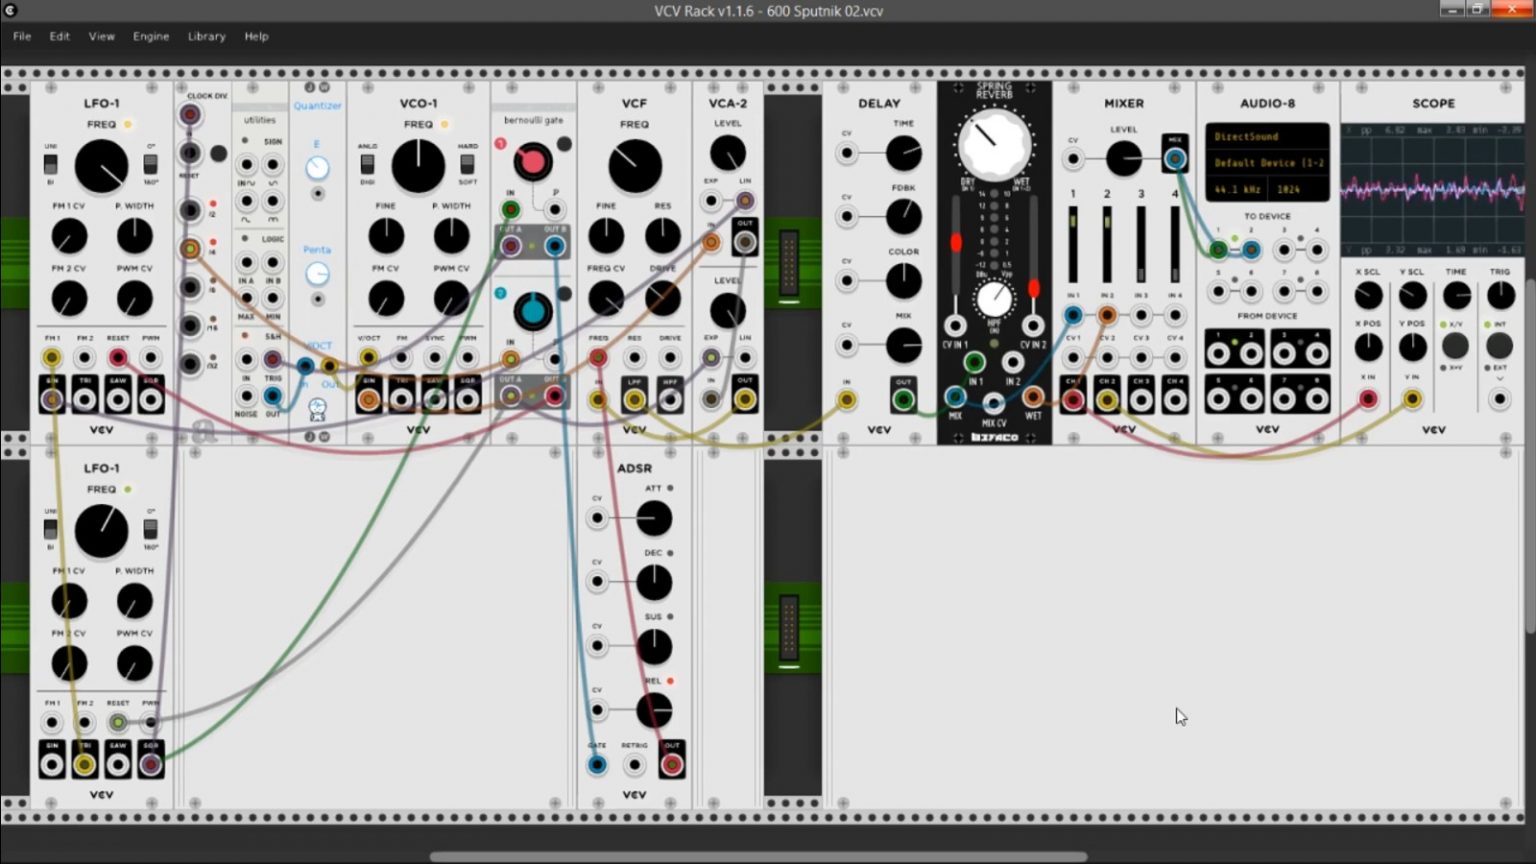Push the CLOCK DIV reset button
This screenshot has height=864, width=1536.
click(218, 154)
